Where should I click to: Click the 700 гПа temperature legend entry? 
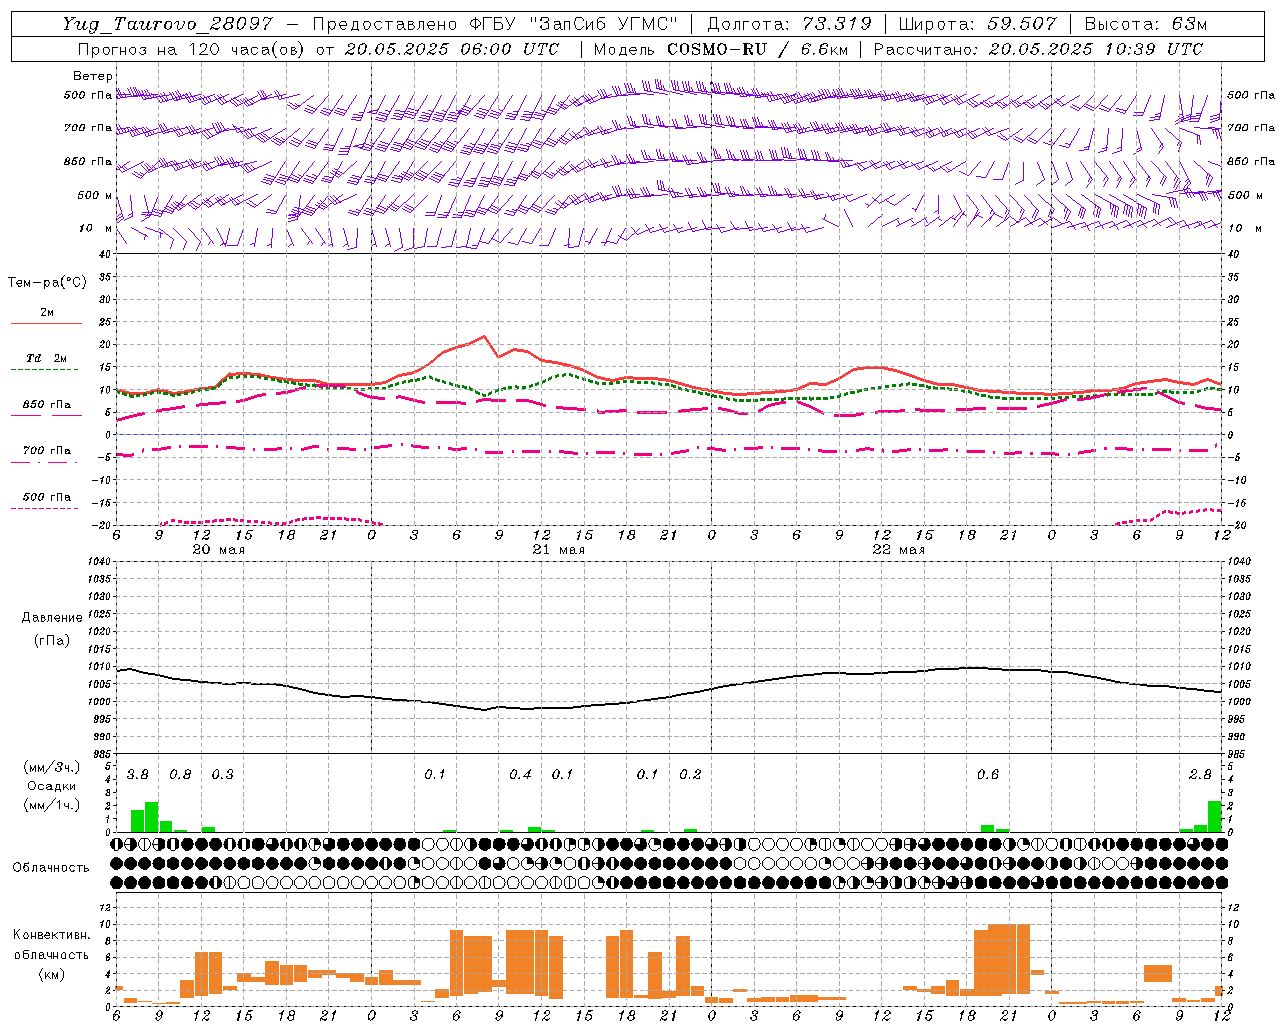[x=47, y=451]
